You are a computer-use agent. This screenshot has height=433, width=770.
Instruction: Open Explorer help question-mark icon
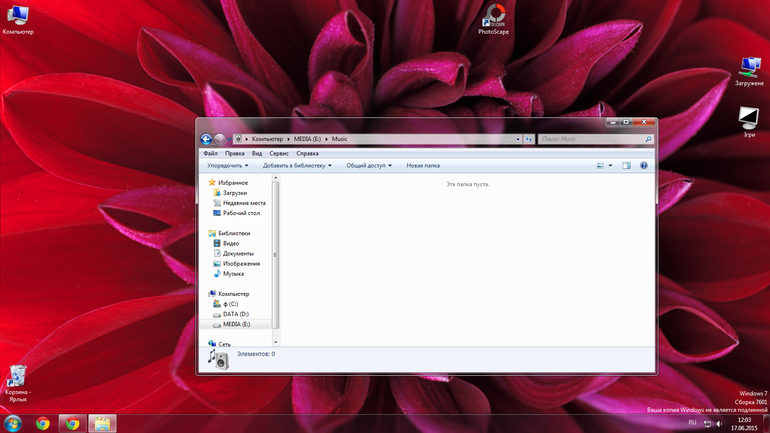point(644,166)
